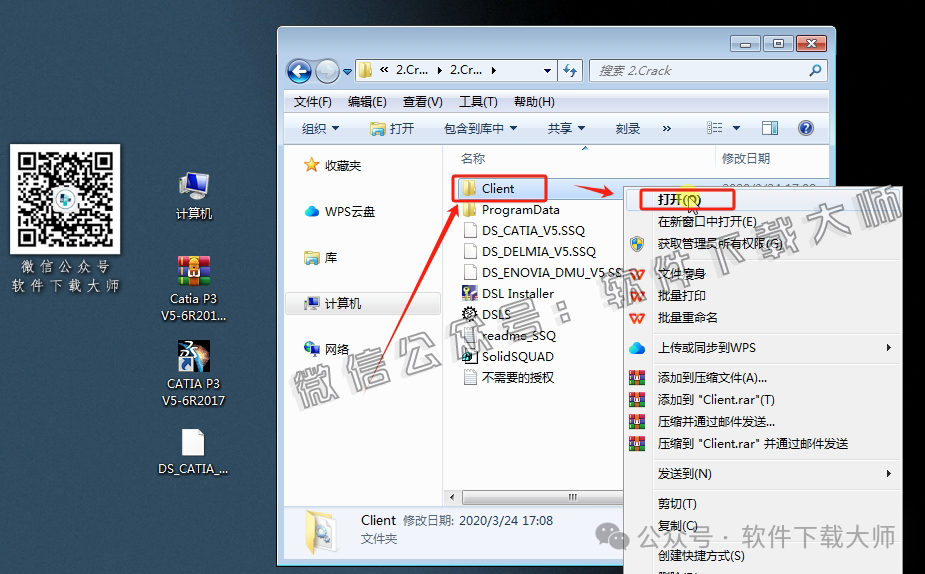Click the 打开 toolbar button

[392, 129]
